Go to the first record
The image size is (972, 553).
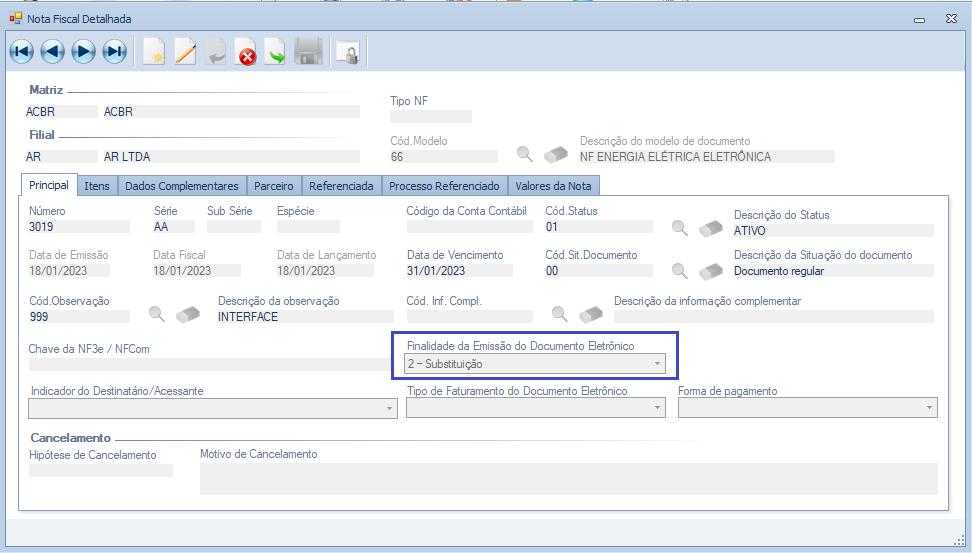22,52
